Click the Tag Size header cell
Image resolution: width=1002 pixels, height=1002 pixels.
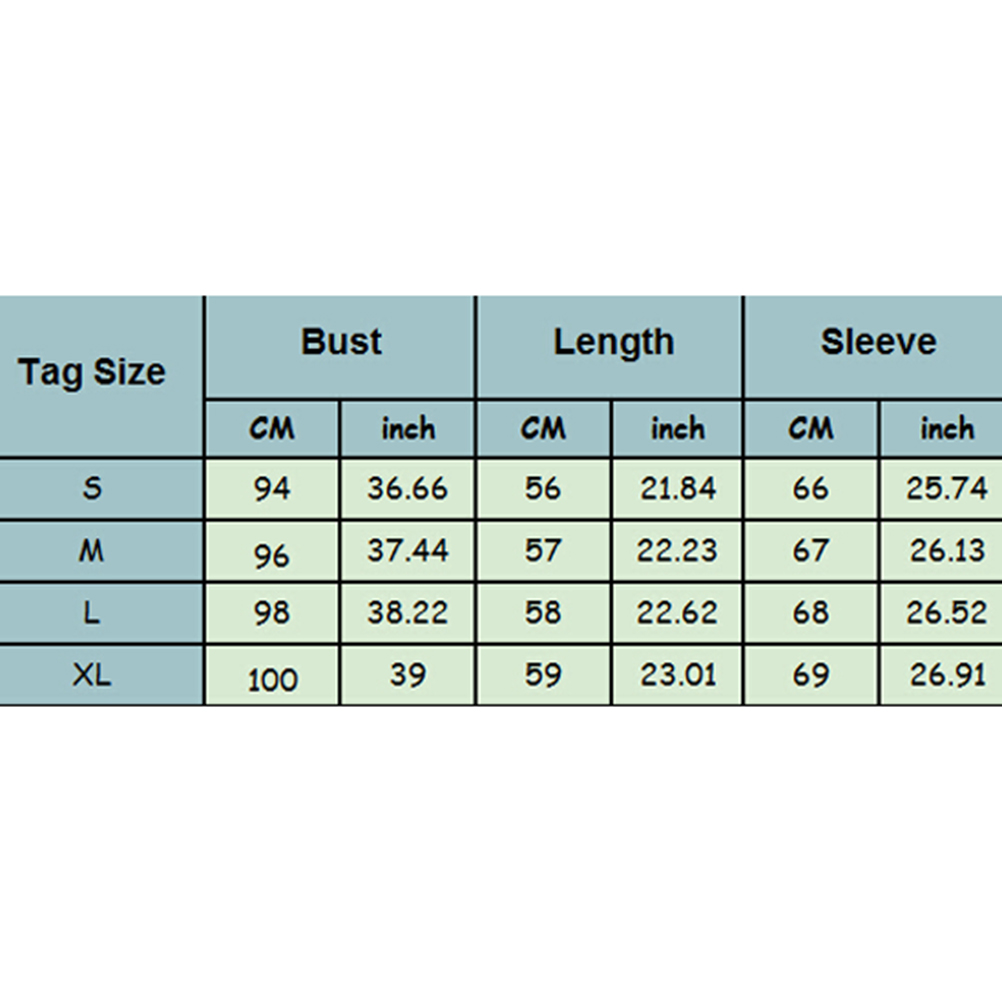(92, 374)
